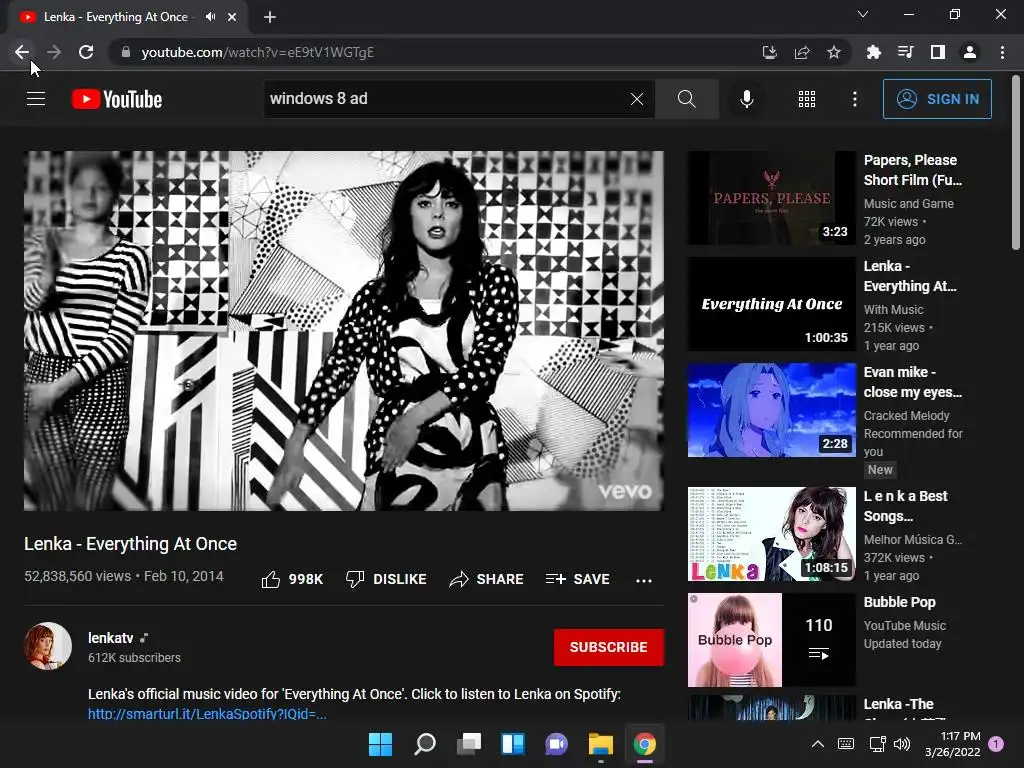Play Everything At Once 1:00:35 video
The image size is (1024, 768).
pos(771,304)
